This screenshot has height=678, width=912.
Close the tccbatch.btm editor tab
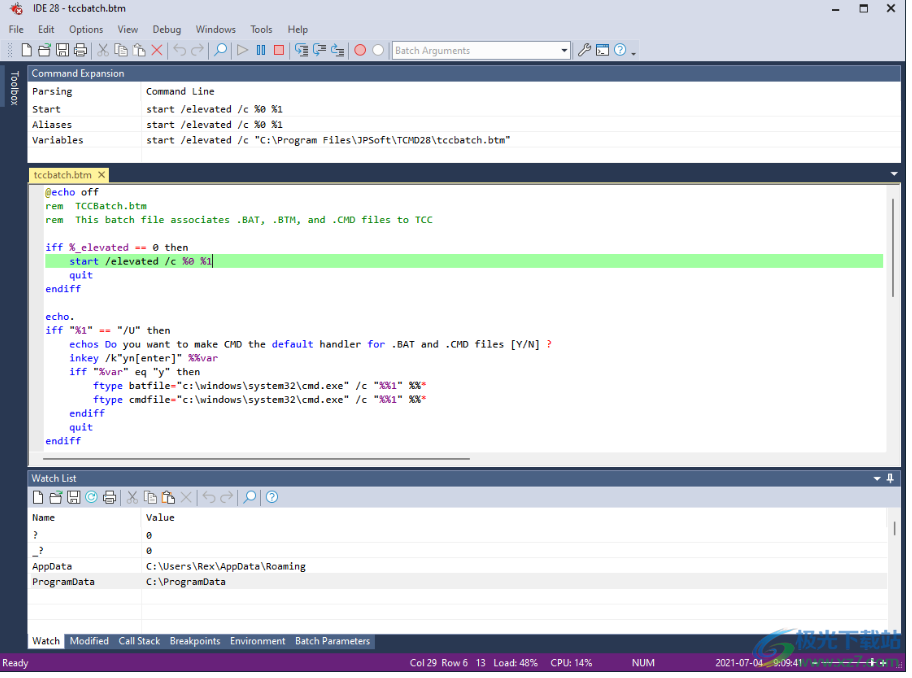click(x=102, y=175)
